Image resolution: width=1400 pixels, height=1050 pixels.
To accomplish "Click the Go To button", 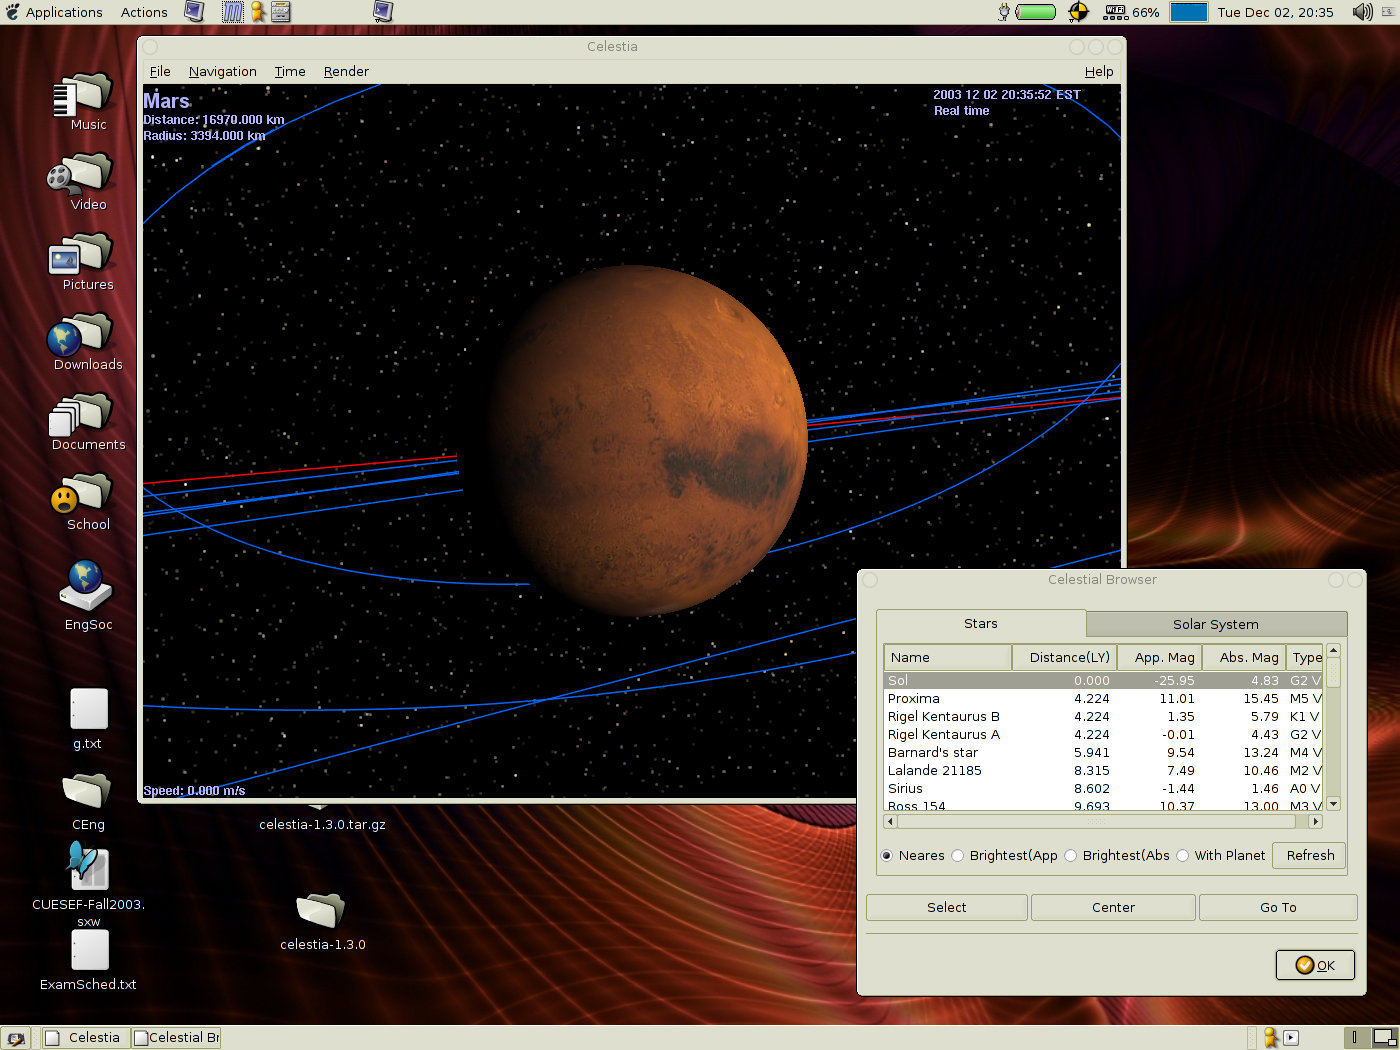I will [1278, 908].
